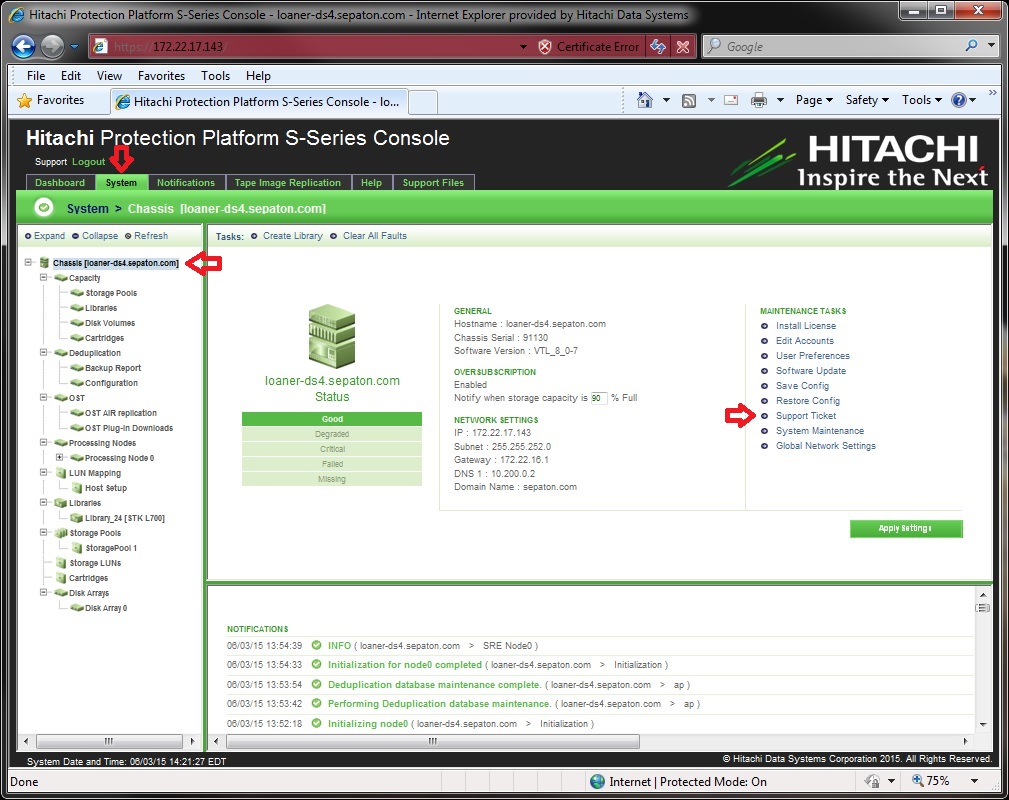The image size is (1009, 800).
Task: Collapse the LUN Mapping branch
Action: pos(44,472)
